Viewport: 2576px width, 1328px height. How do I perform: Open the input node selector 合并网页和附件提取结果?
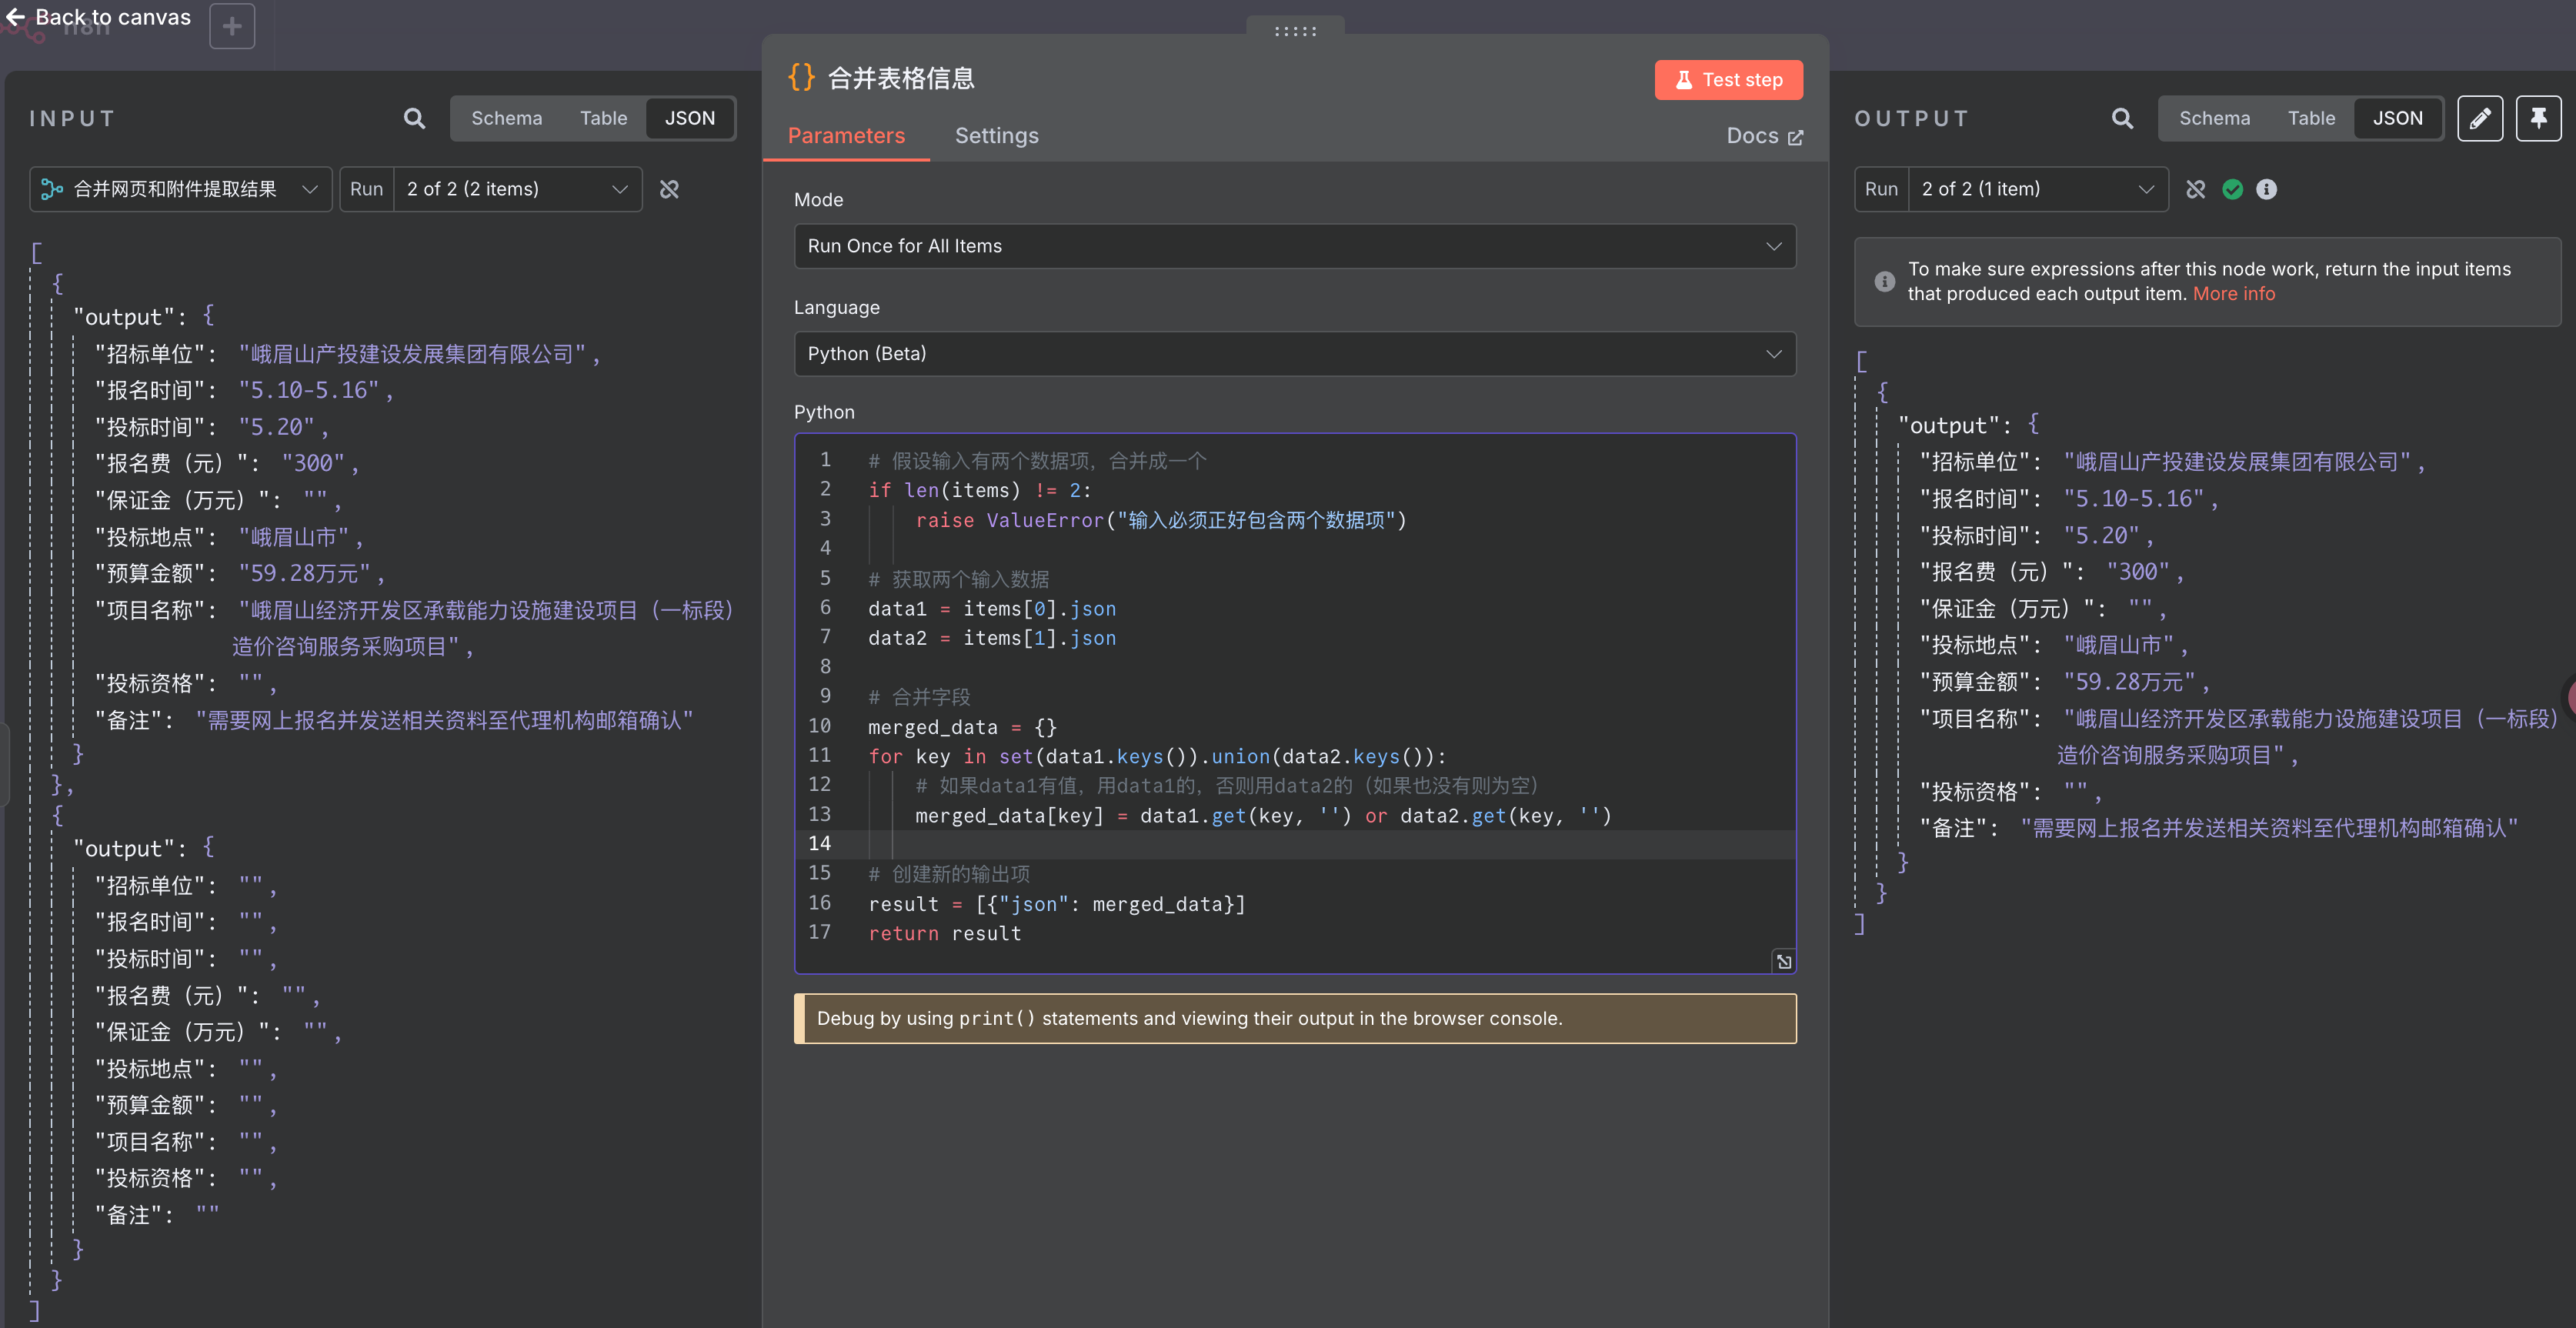tap(181, 189)
